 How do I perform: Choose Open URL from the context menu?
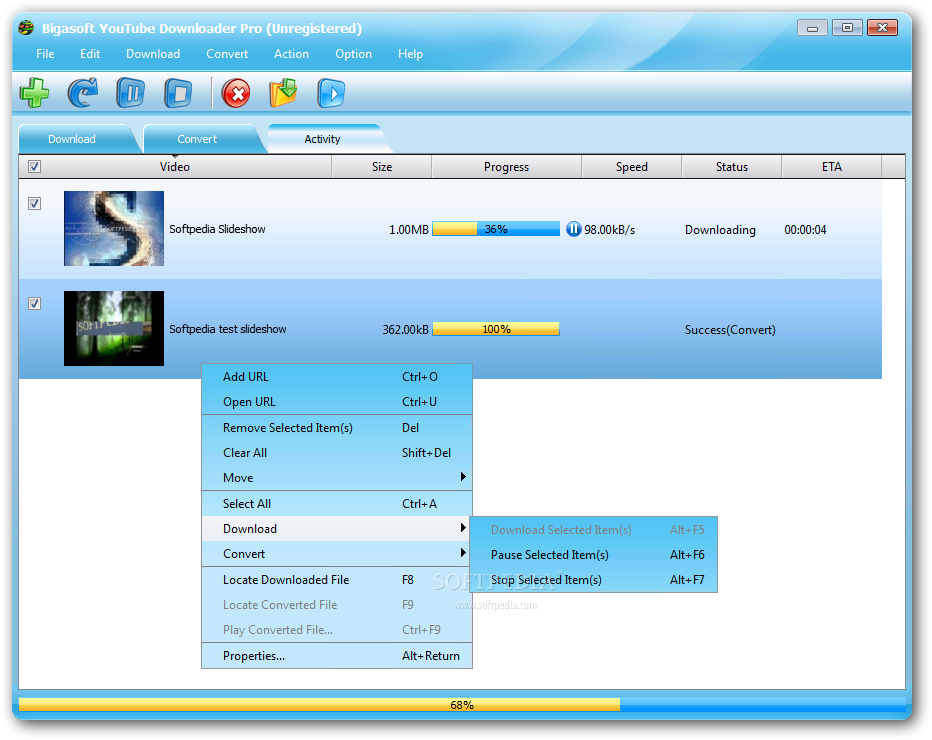tap(336, 401)
